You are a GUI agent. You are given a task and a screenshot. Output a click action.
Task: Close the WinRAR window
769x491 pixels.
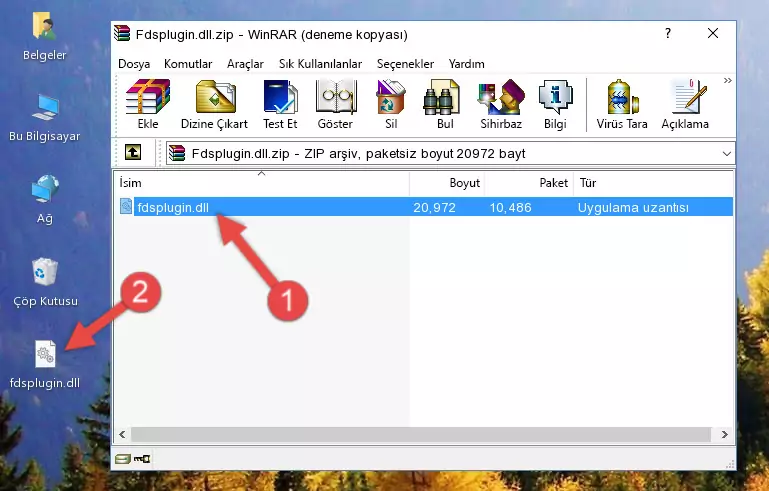[x=713, y=33]
